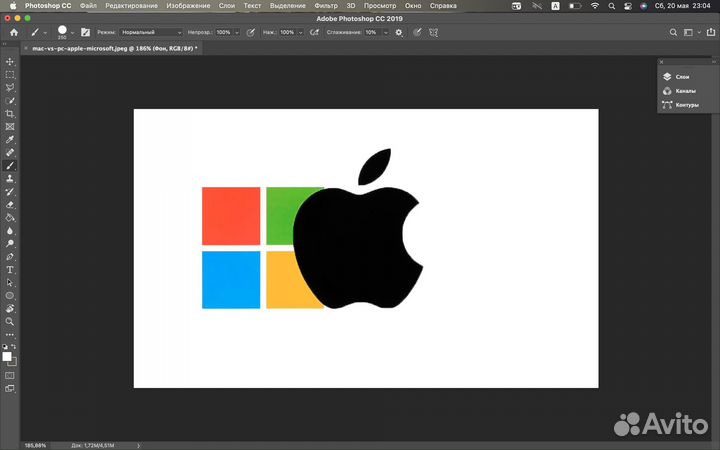The image size is (720, 450).
Task: Toggle the Brush Settings panel
Action: pyautogui.click(x=85, y=32)
